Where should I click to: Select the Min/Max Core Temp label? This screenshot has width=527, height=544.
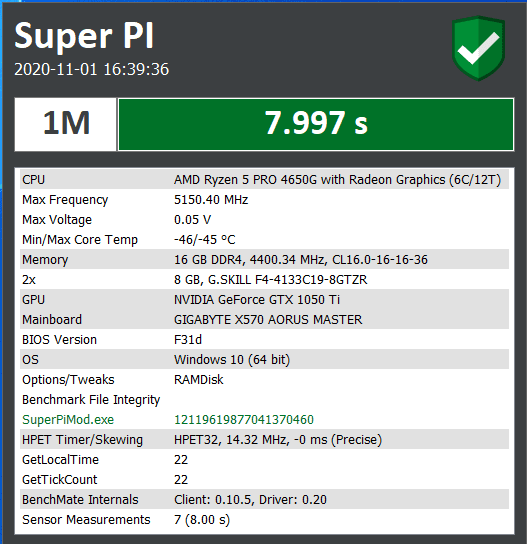80,240
